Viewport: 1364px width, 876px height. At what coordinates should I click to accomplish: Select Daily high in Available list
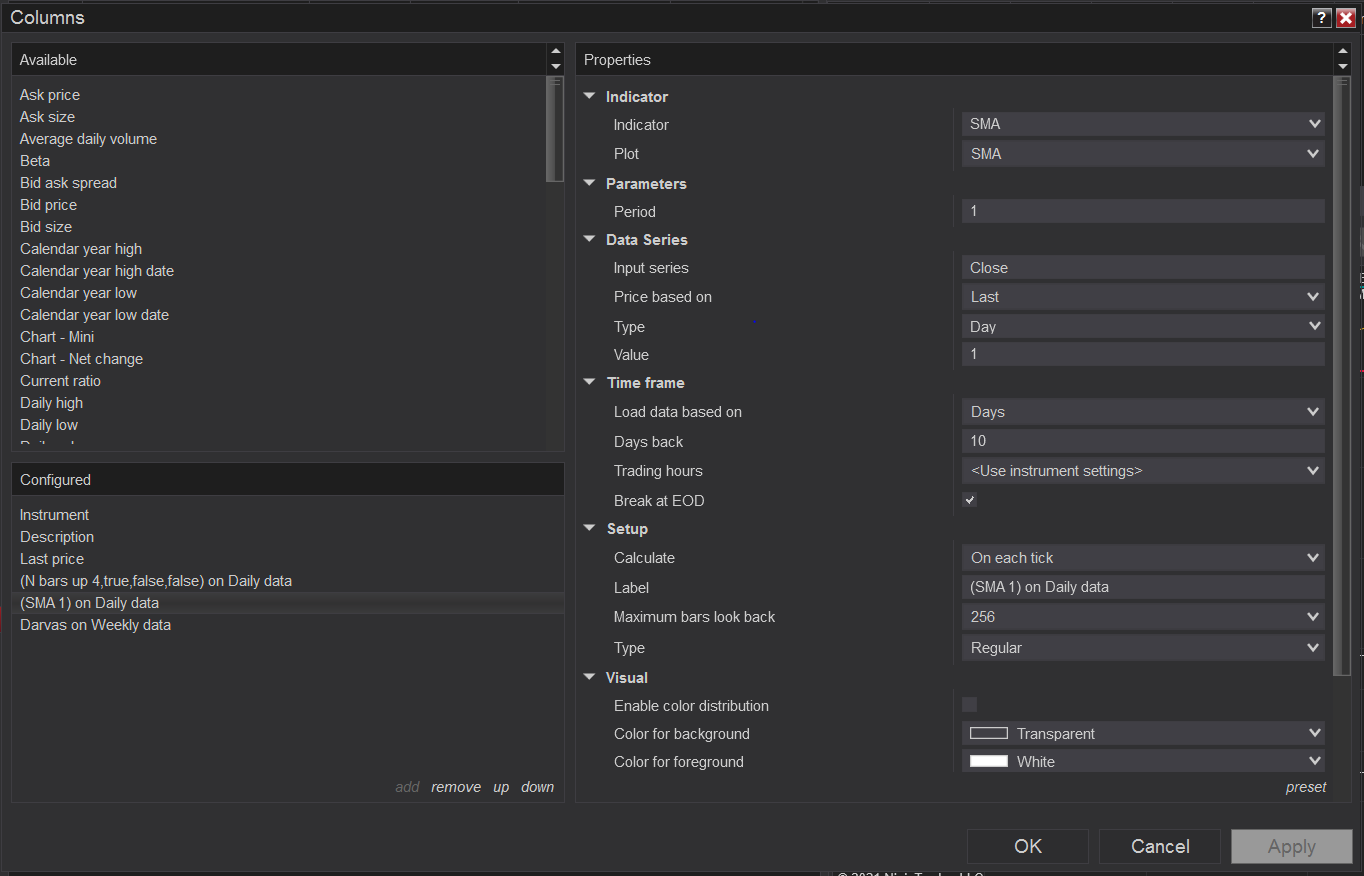[51, 403]
